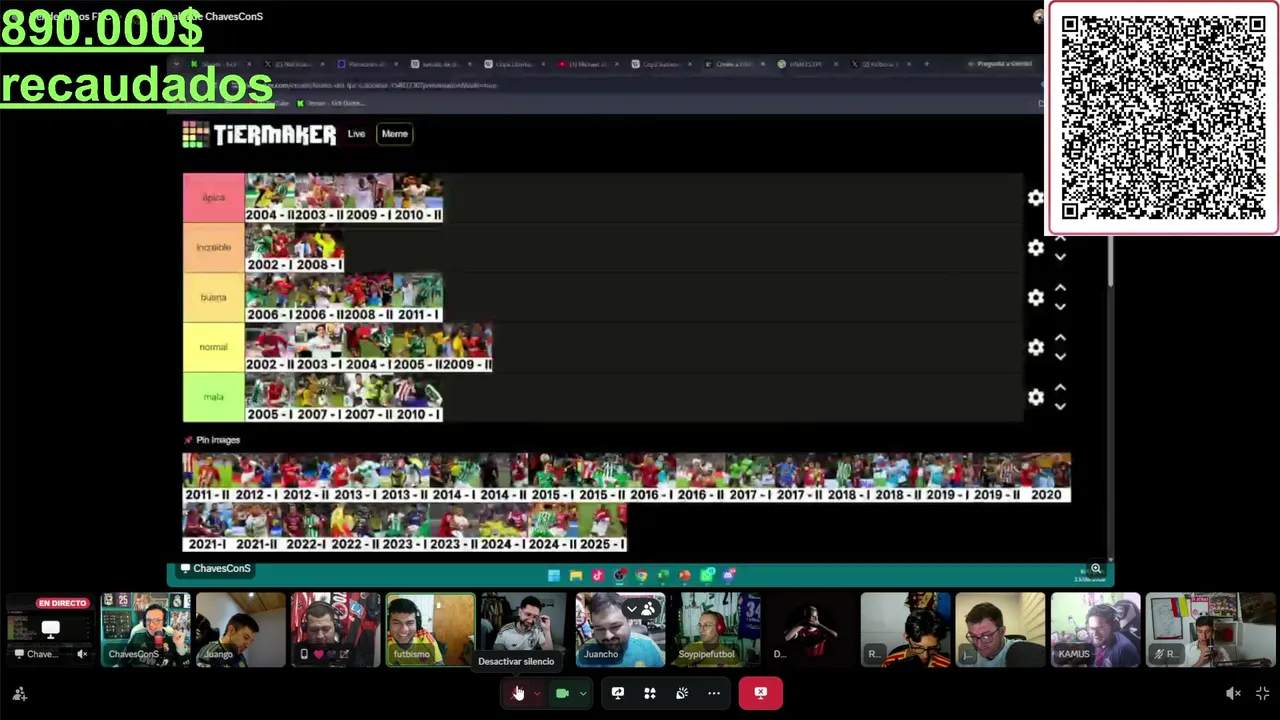Select the 2009 - II image in normal
The height and width of the screenshot is (720, 1280).
468,348
